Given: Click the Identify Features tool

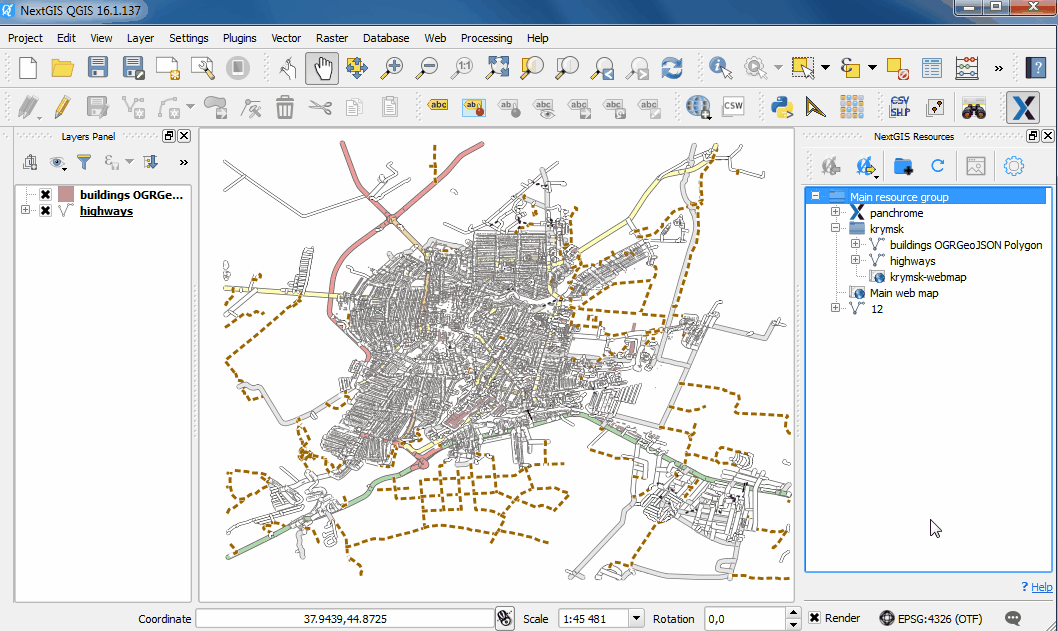Looking at the screenshot, I should [720, 68].
